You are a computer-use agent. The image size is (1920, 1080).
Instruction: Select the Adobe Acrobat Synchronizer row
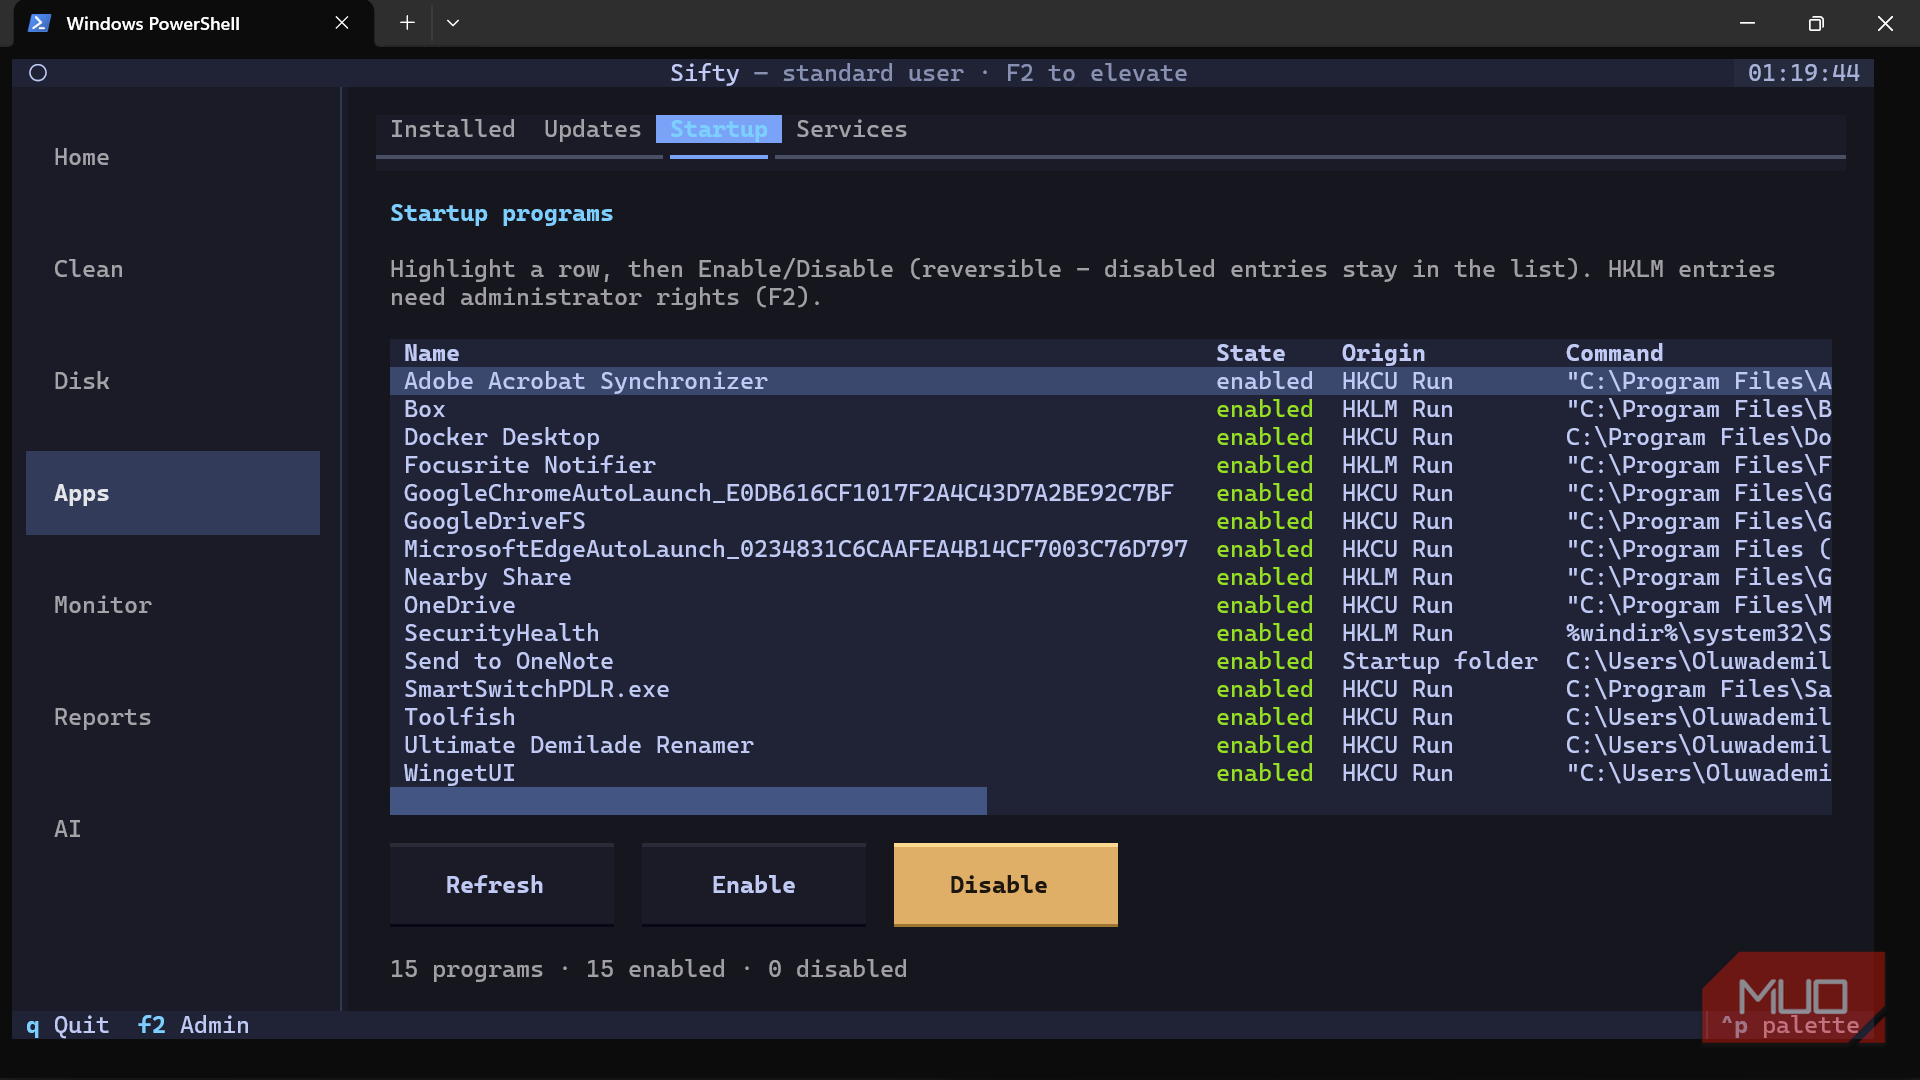pos(1111,381)
